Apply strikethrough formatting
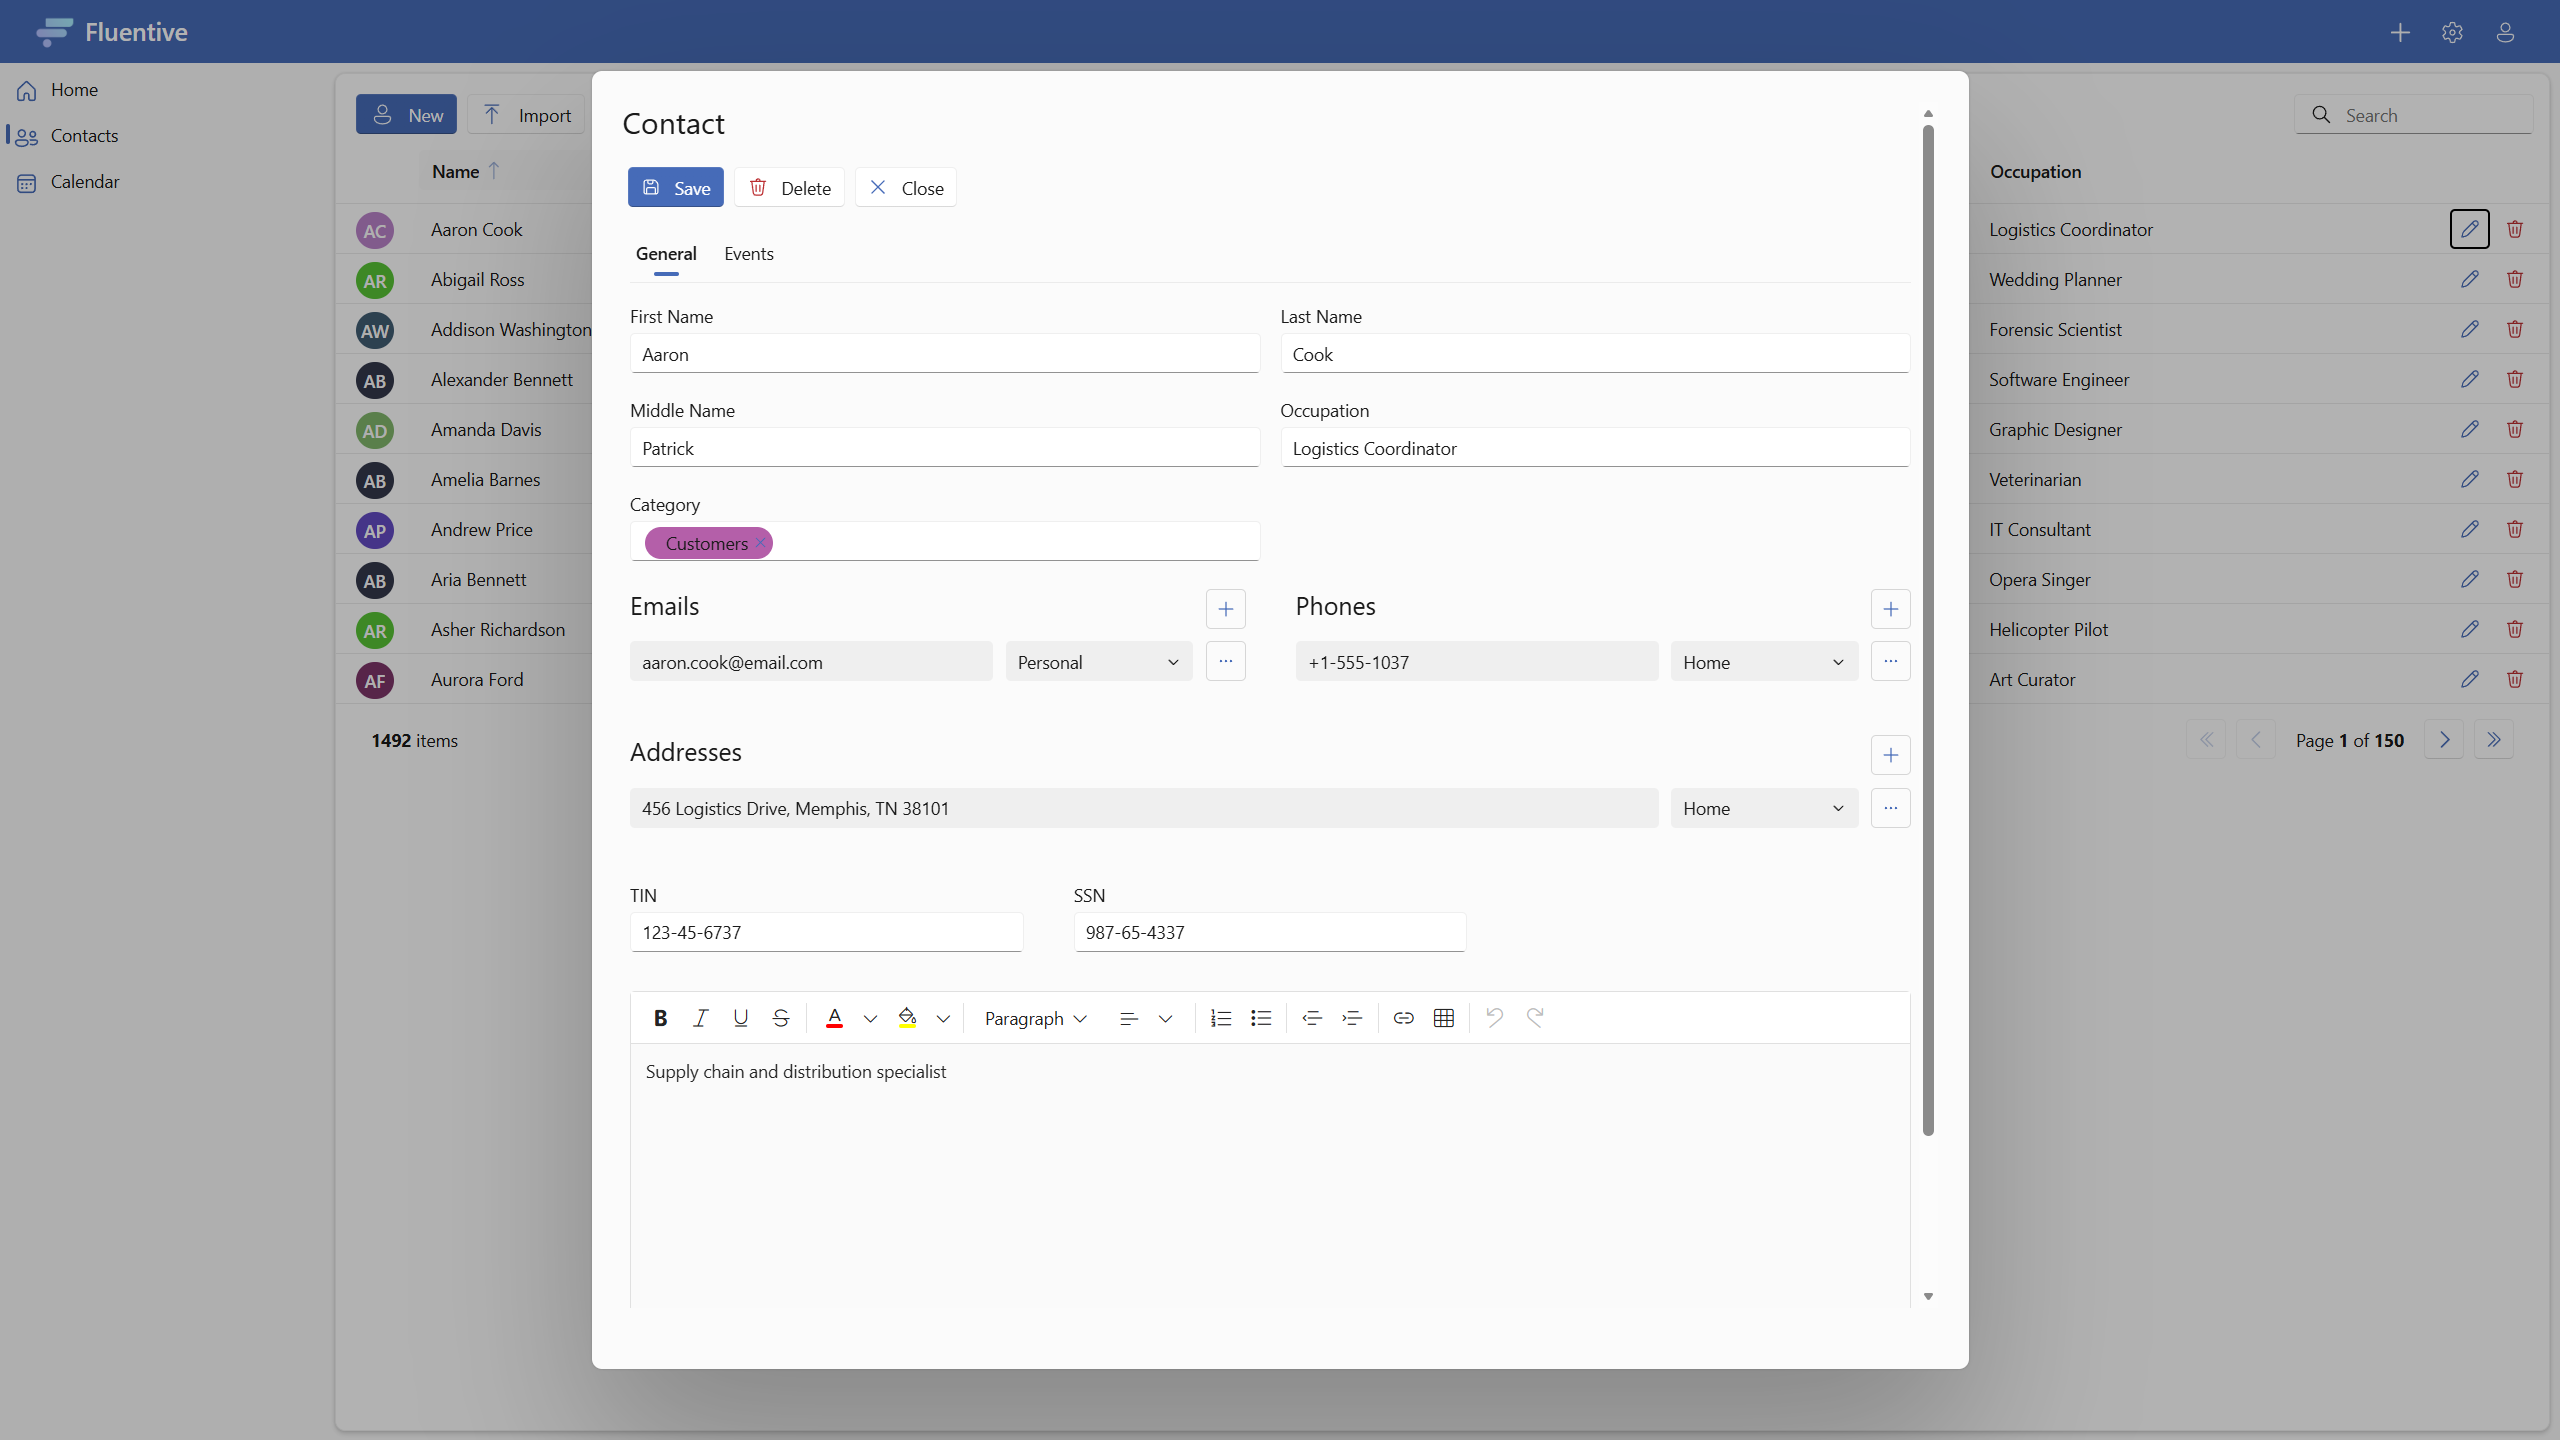Image resolution: width=2560 pixels, height=1440 pixels. point(780,1018)
